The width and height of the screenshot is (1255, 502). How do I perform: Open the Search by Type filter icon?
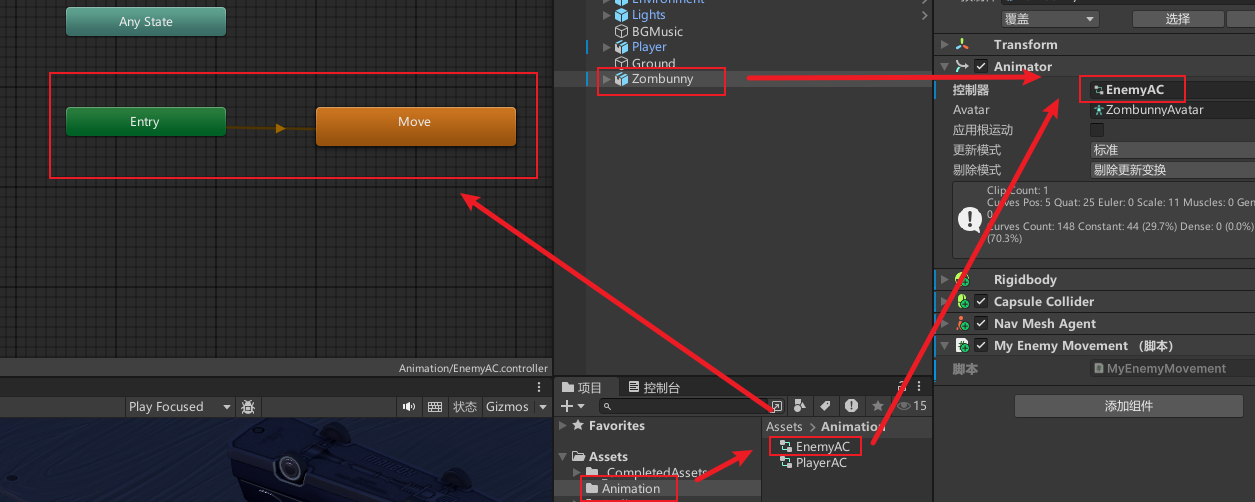(x=800, y=406)
